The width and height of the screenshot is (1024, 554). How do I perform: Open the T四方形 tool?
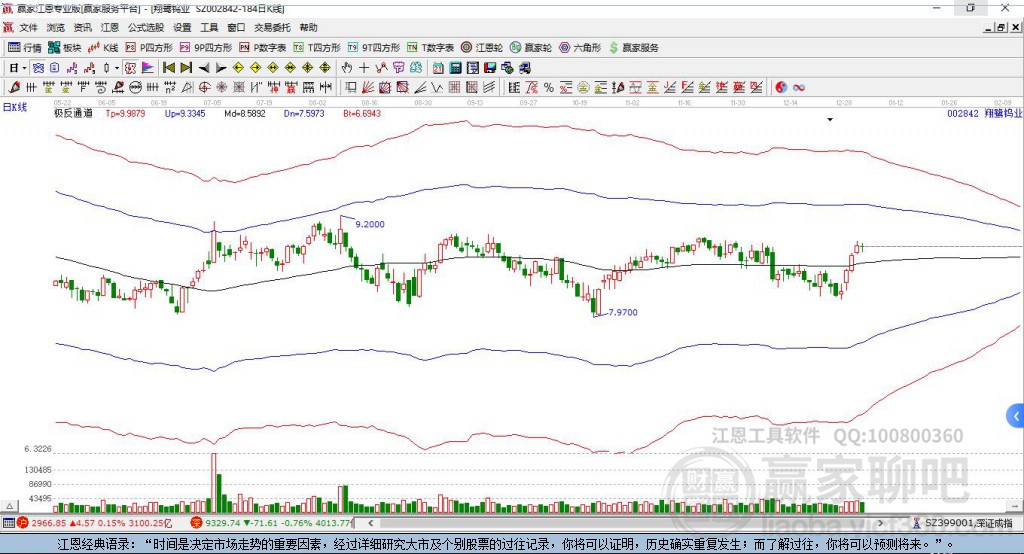pos(317,48)
